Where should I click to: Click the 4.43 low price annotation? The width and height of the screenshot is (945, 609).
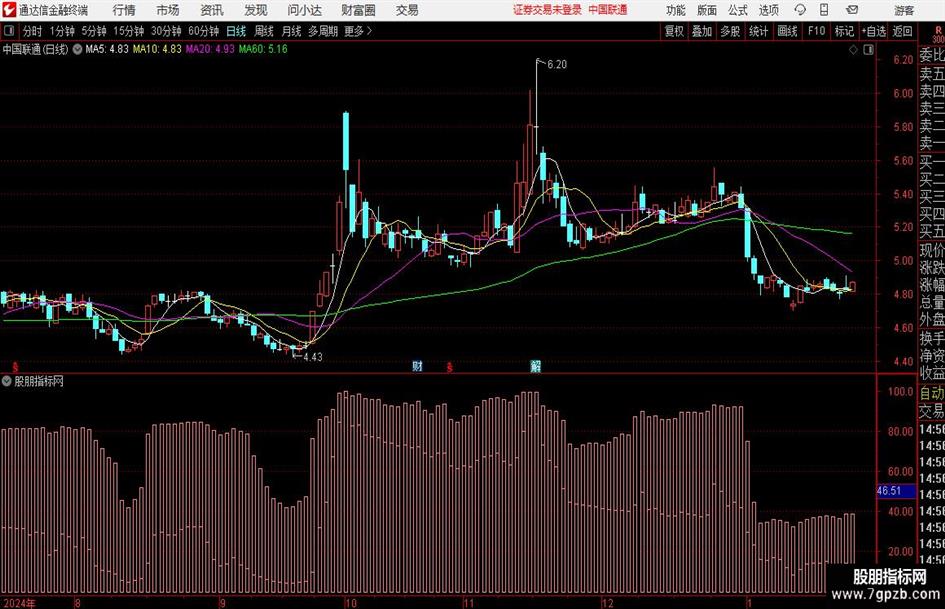(313, 357)
